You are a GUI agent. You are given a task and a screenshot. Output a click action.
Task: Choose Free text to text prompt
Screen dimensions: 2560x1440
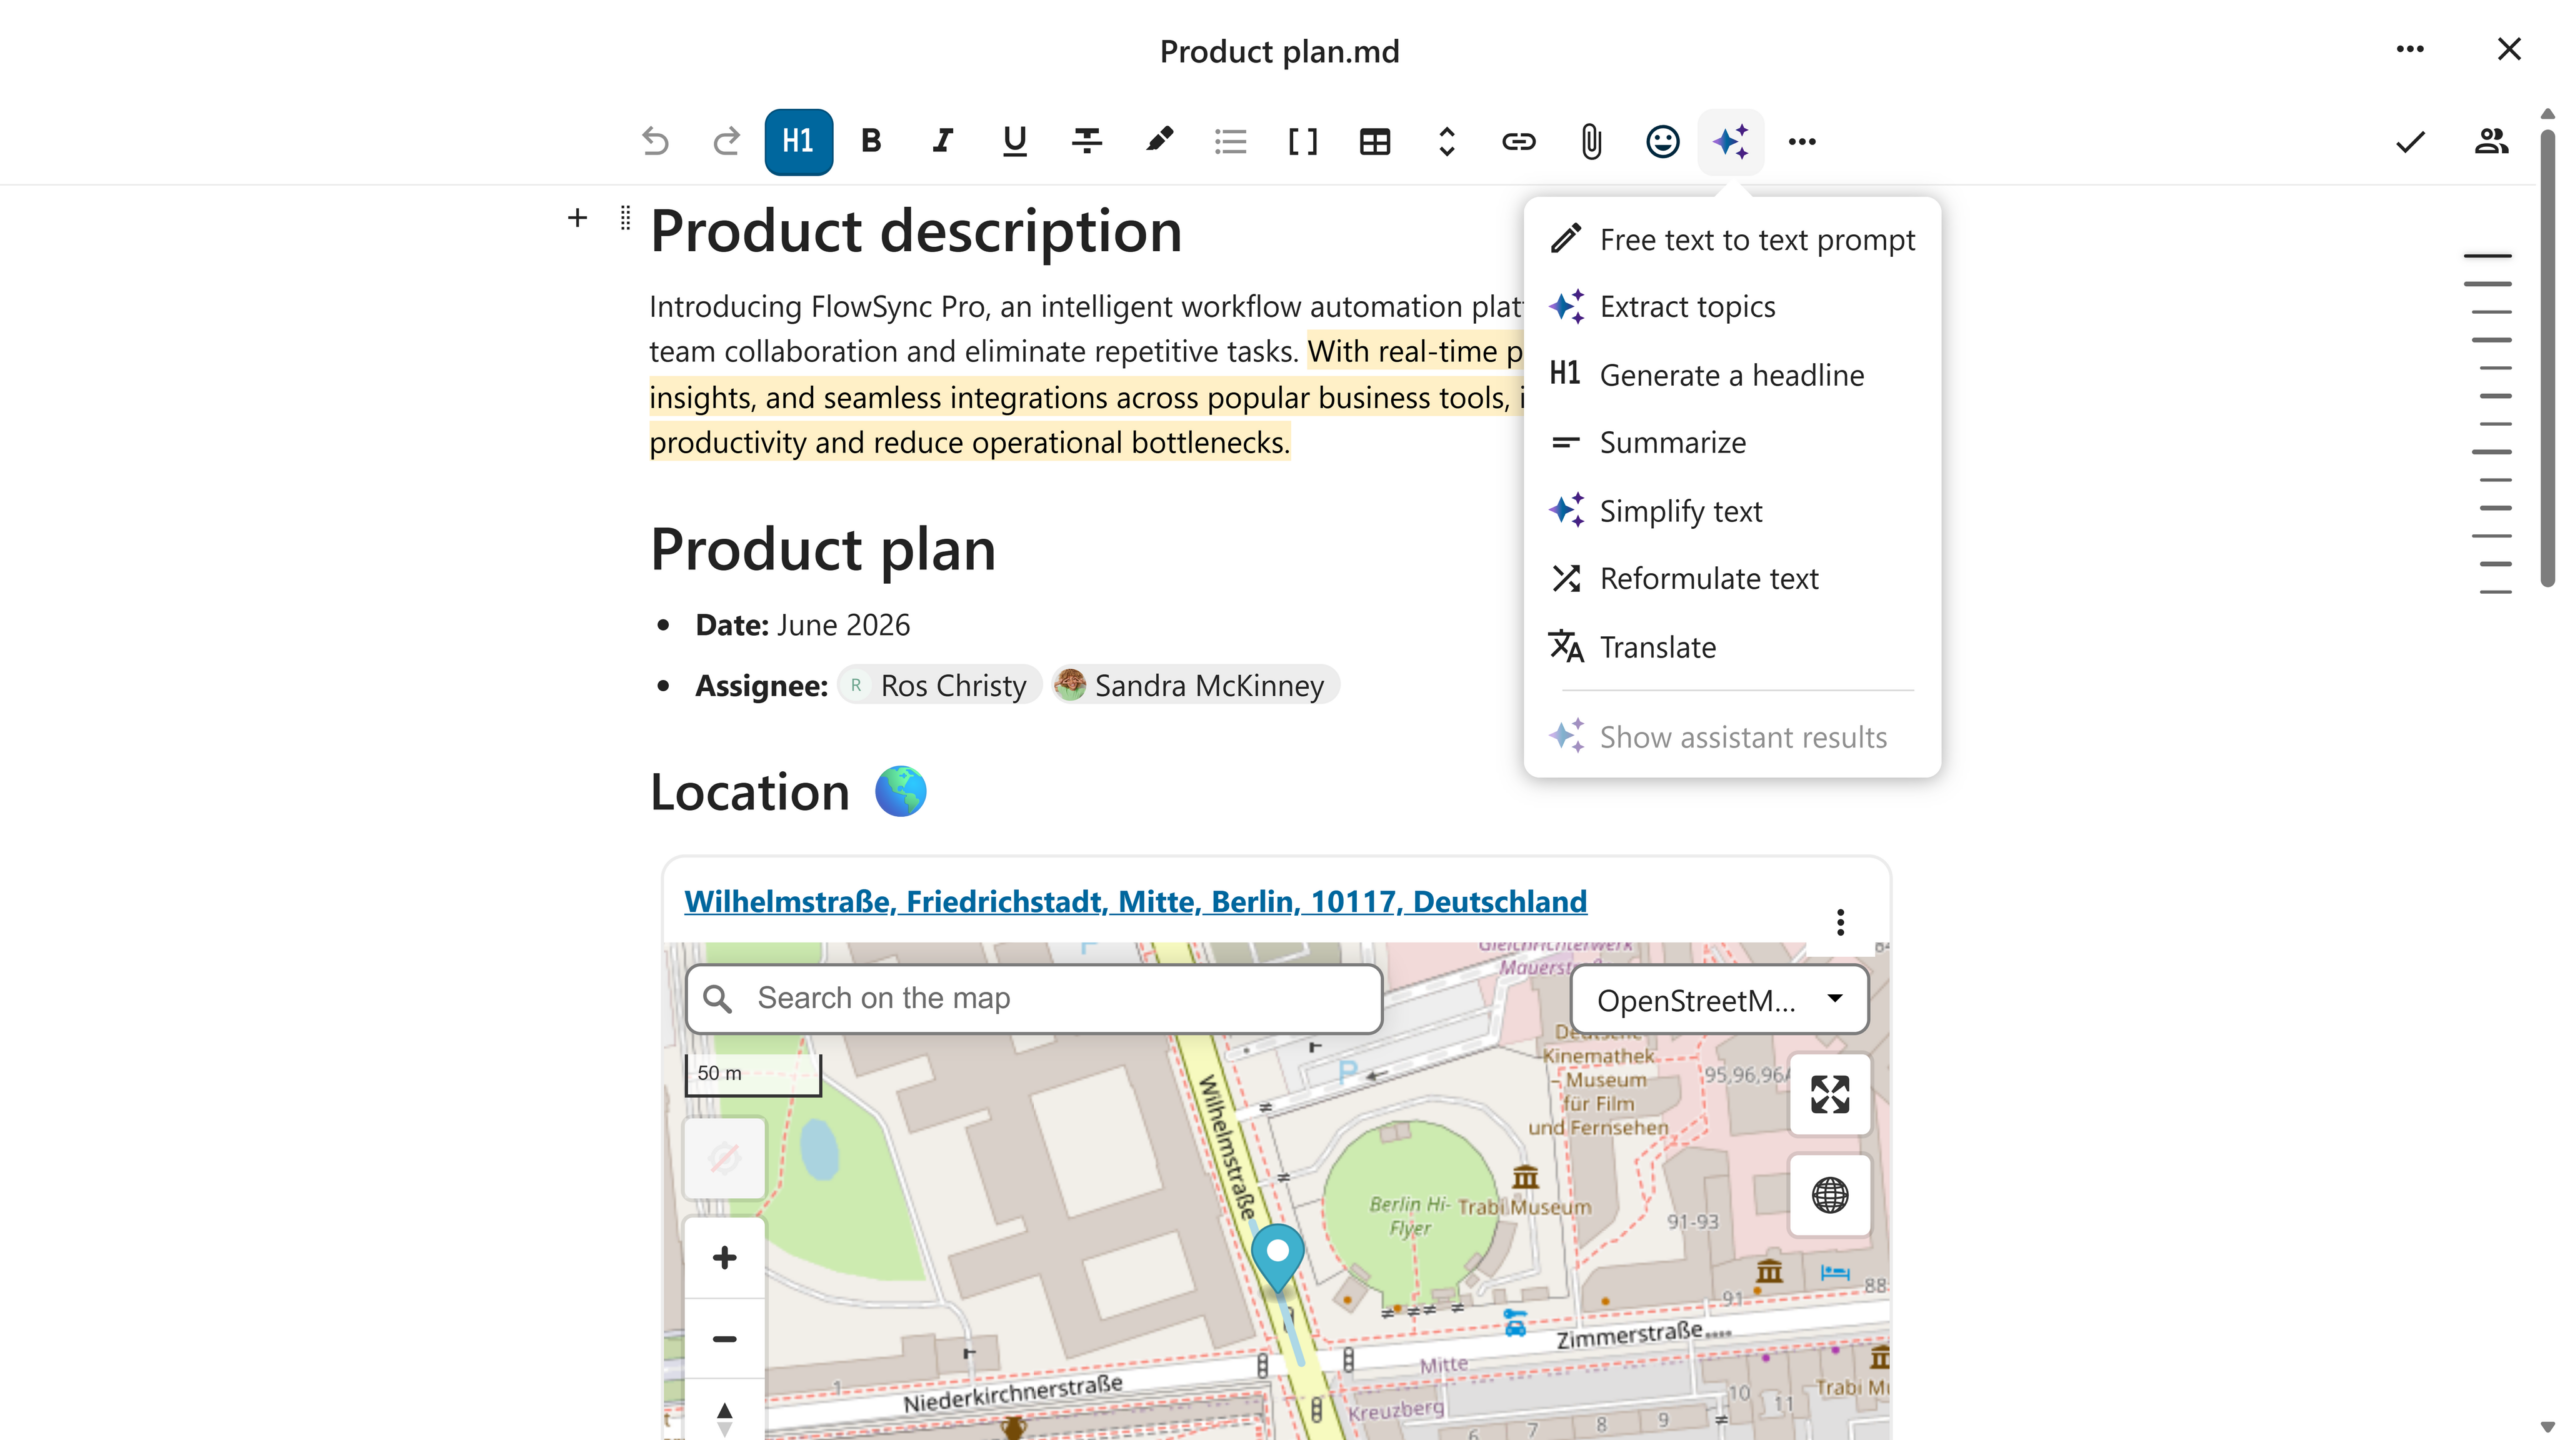(x=1732, y=240)
